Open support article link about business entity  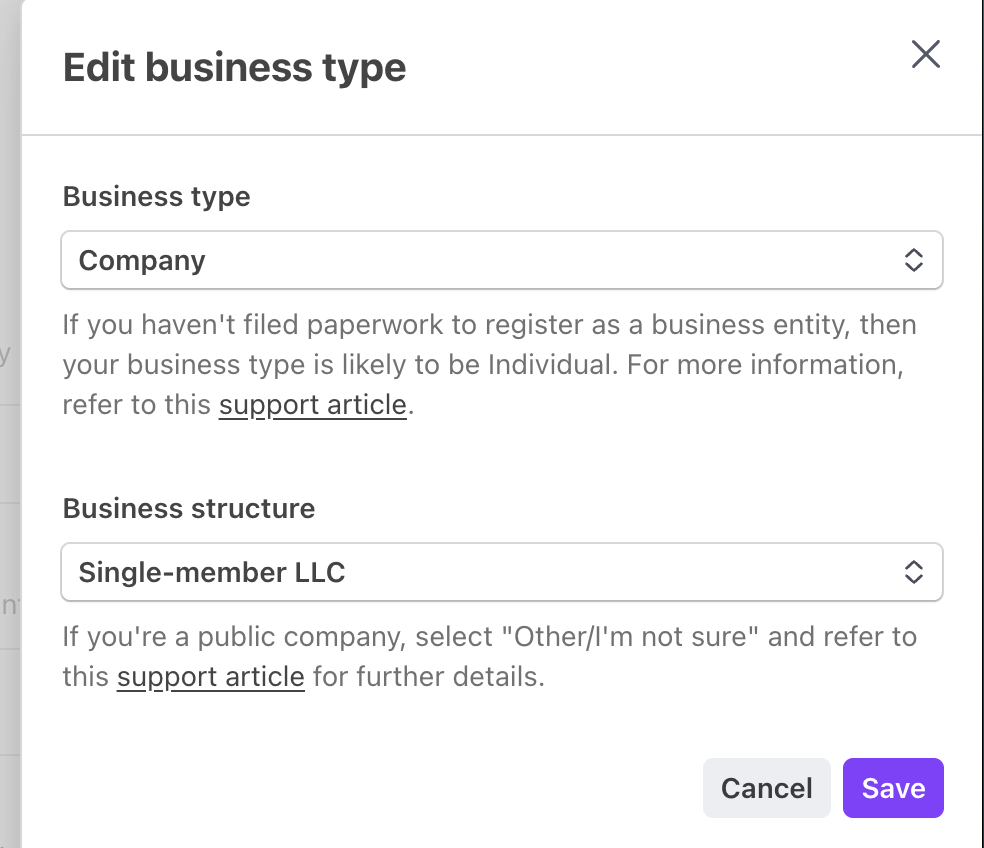coord(313,405)
